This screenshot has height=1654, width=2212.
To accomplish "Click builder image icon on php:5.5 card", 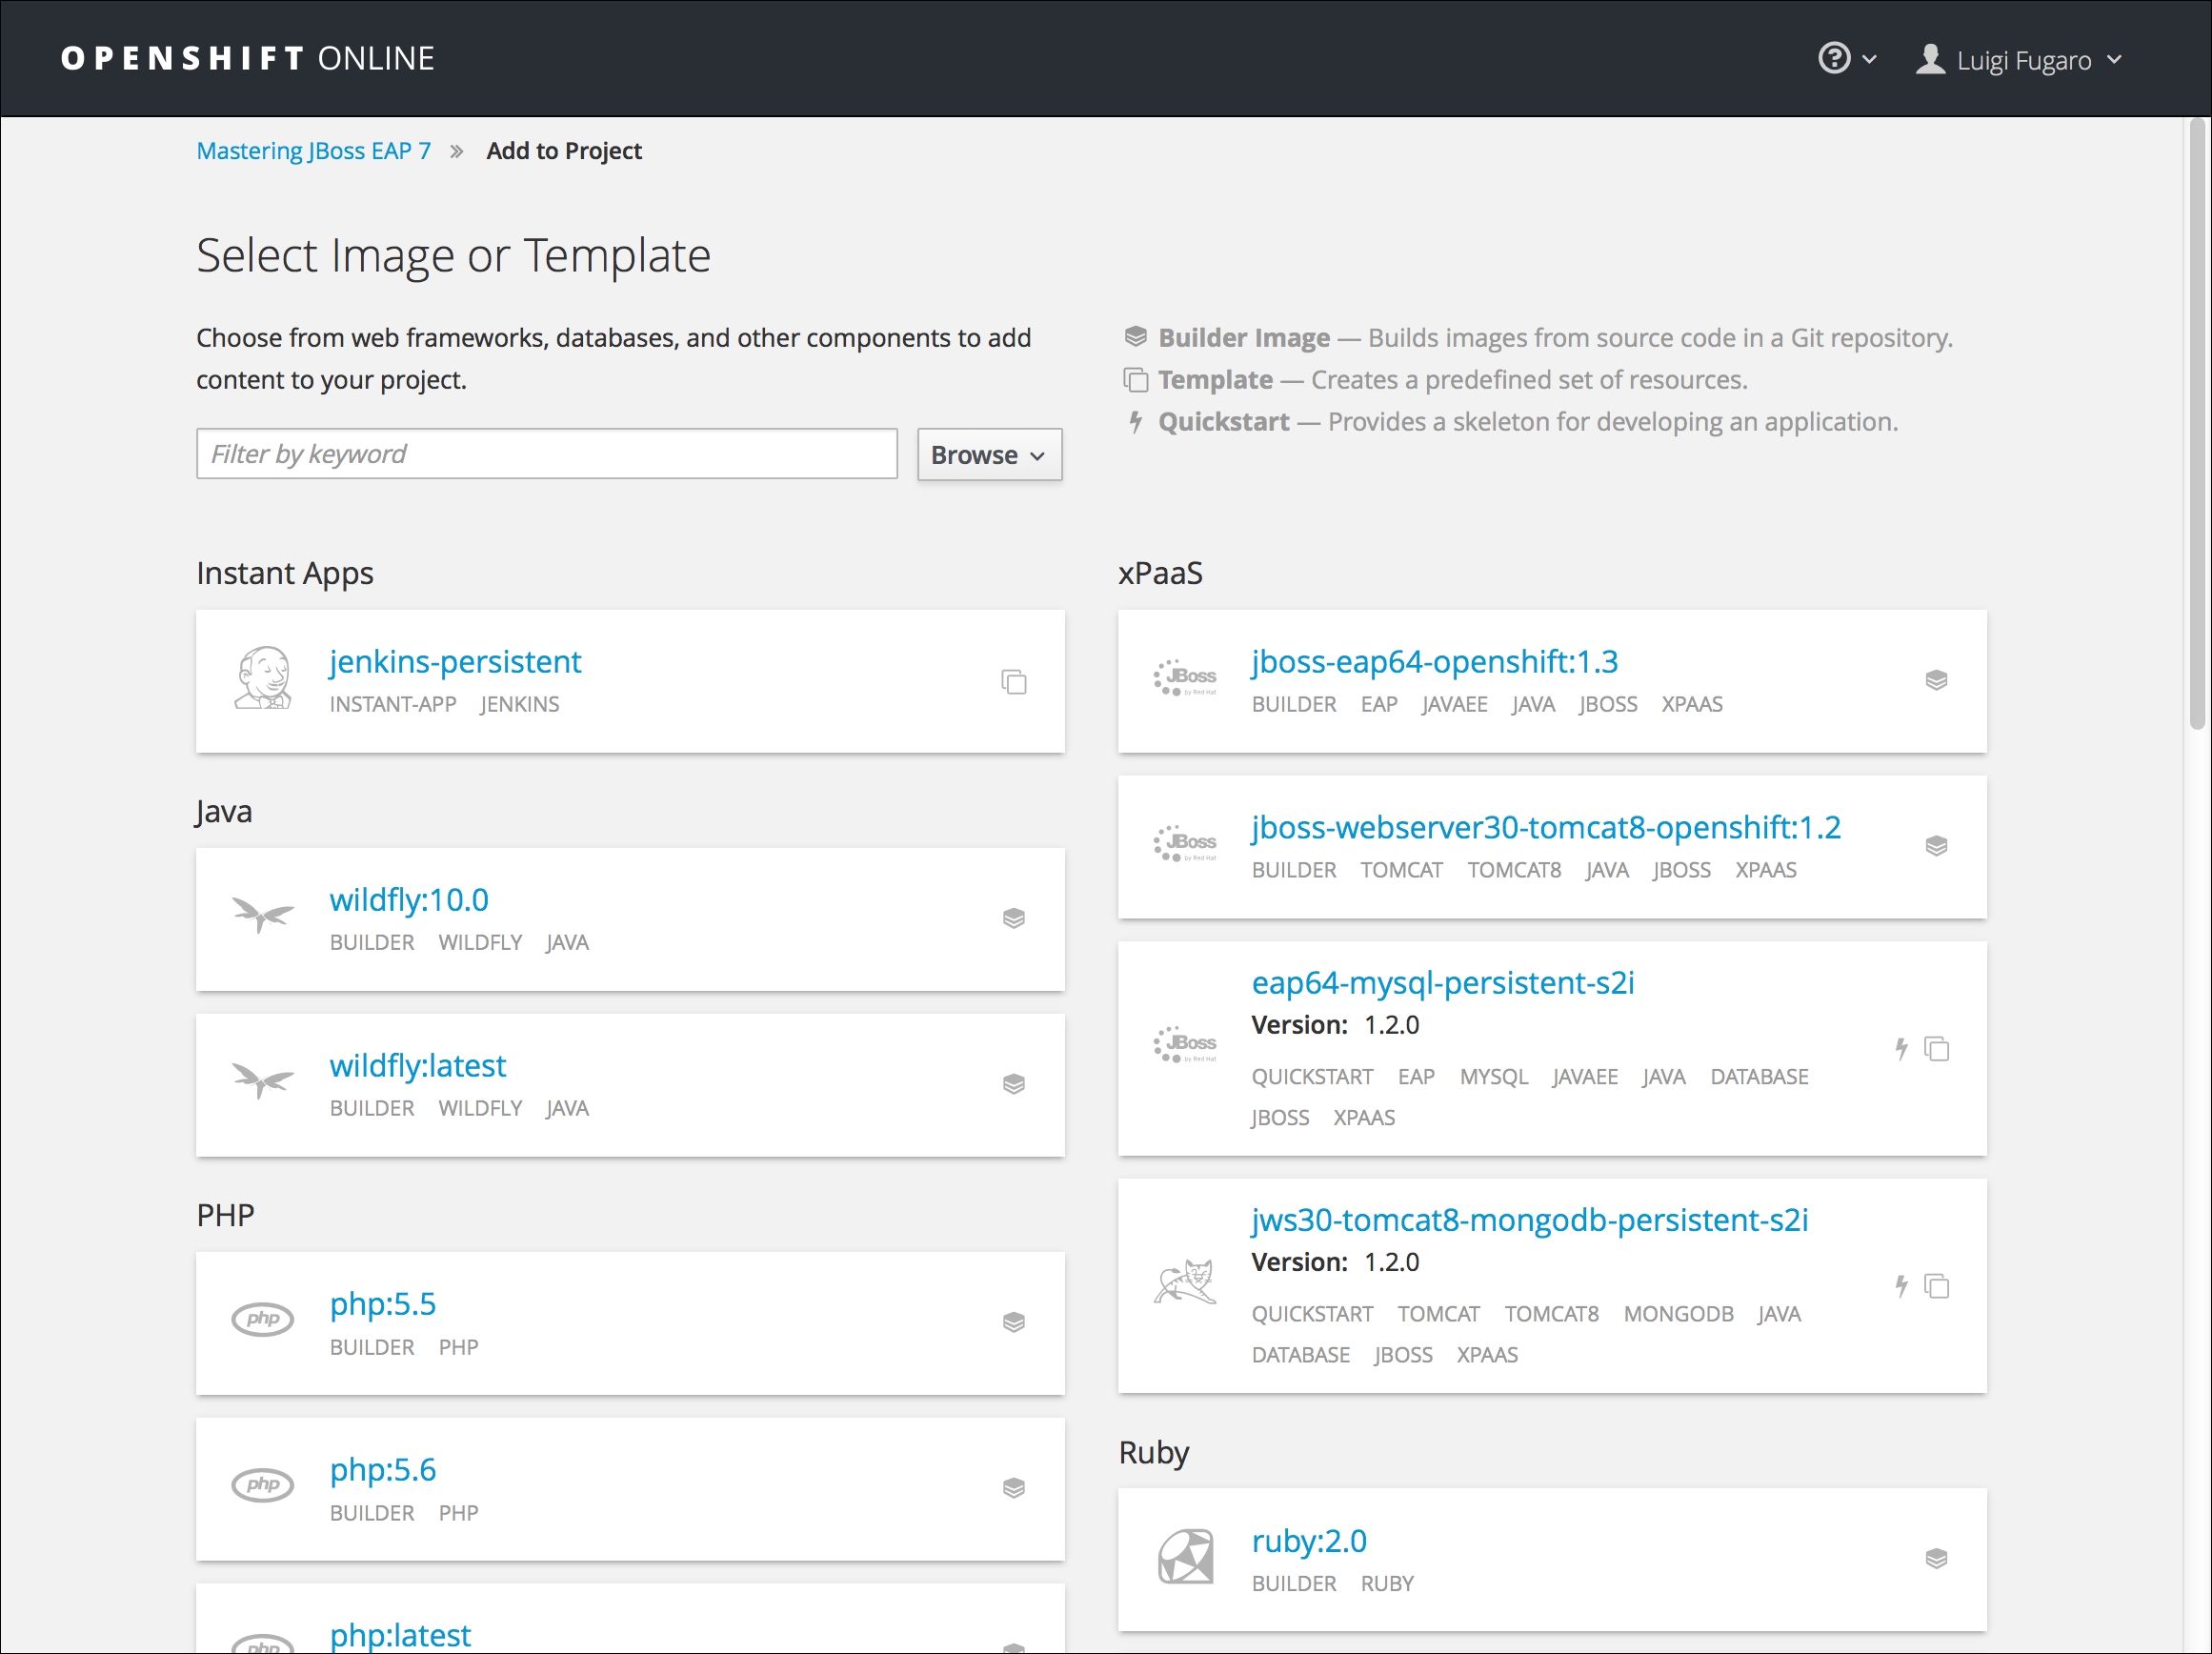I will pos(1014,1323).
